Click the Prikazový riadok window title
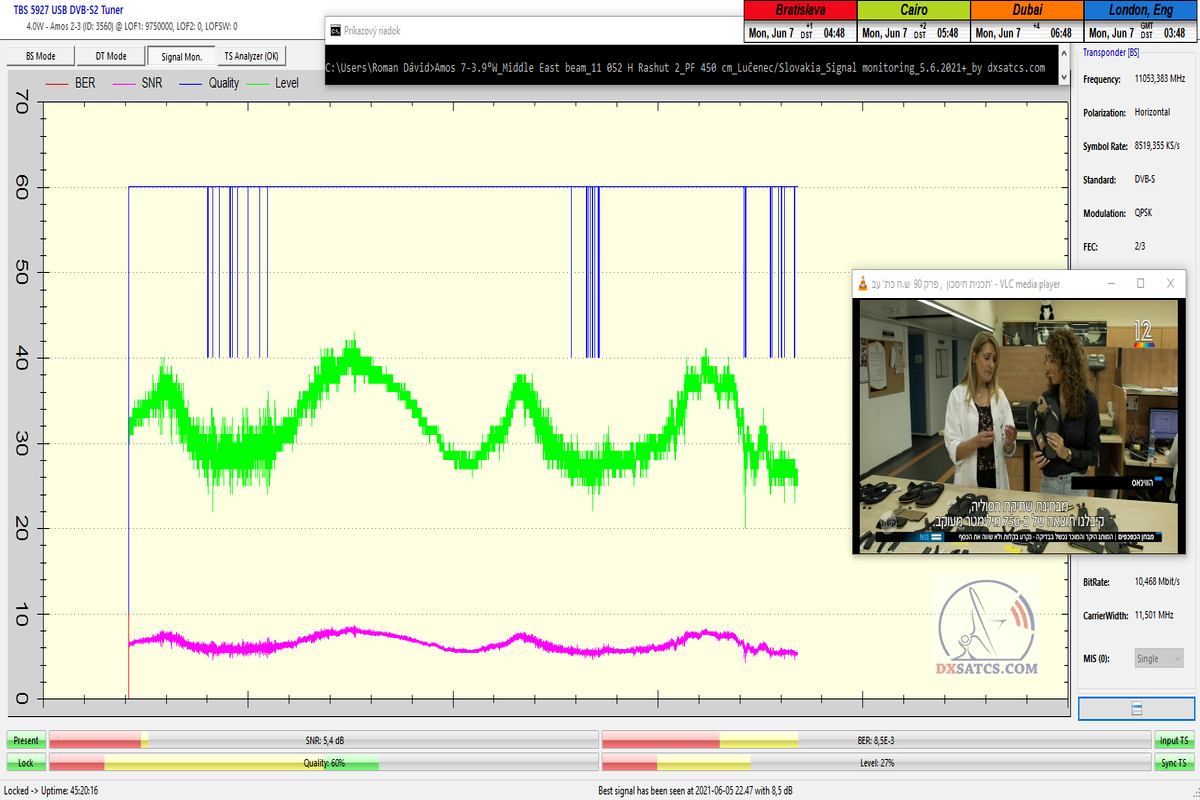 coord(374,31)
